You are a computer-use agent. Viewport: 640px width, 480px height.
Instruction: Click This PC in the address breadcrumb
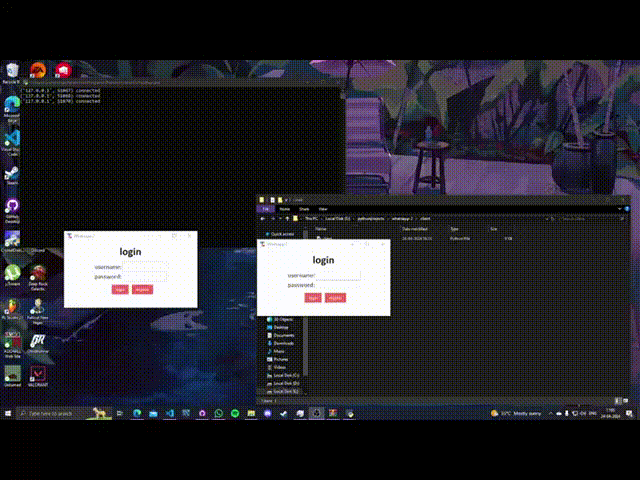(311, 219)
